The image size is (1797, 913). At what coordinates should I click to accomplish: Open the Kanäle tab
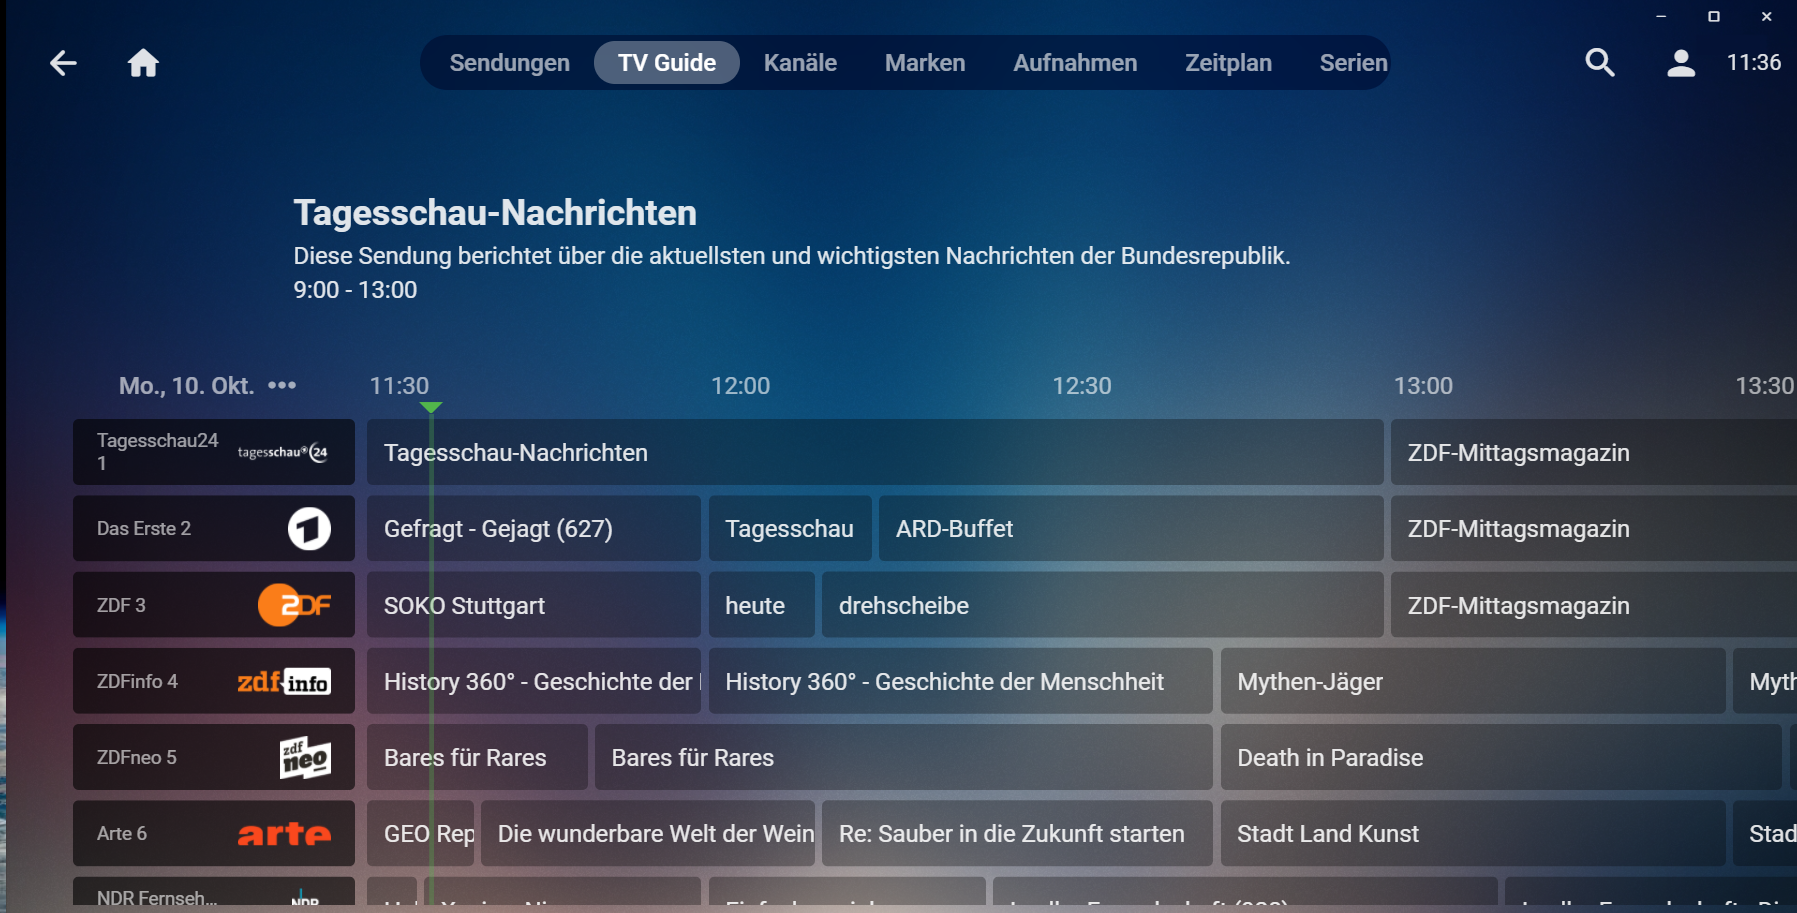click(800, 63)
